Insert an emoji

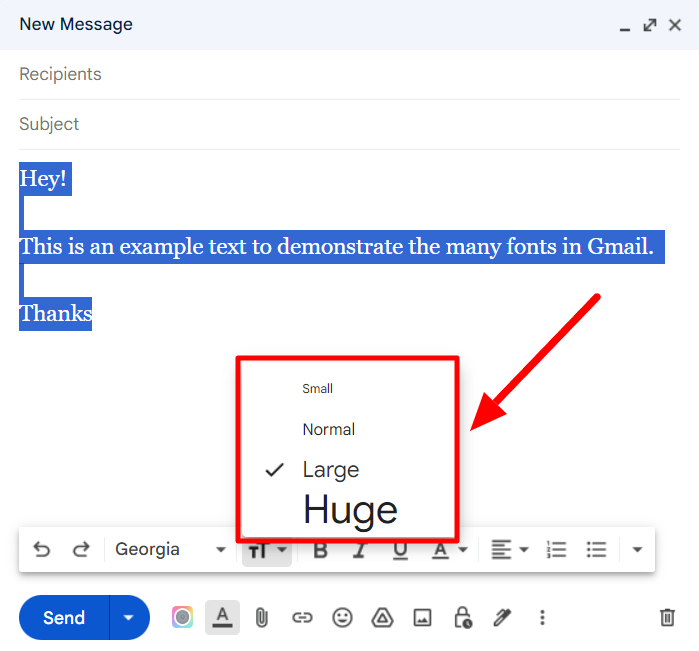[x=342, y=618]
